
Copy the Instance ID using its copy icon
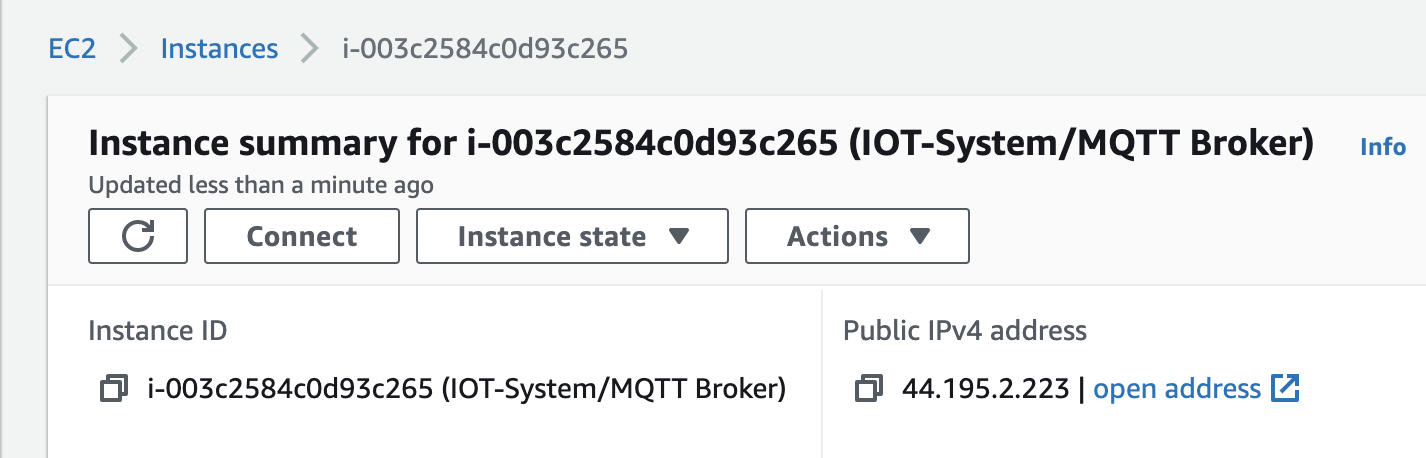click(x=115, y=388)
